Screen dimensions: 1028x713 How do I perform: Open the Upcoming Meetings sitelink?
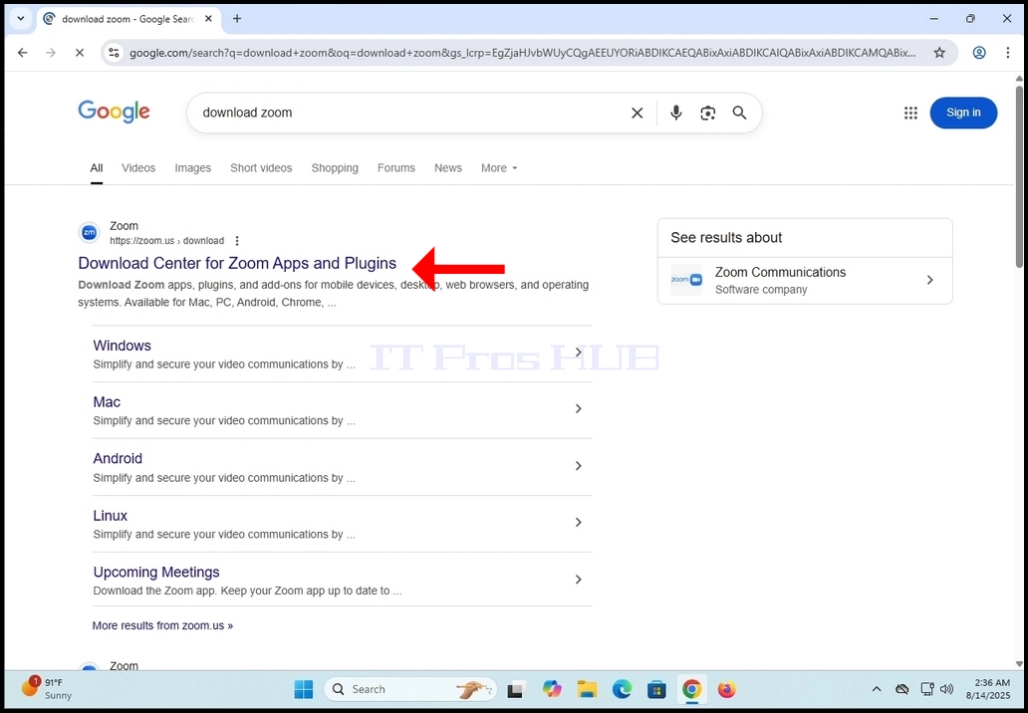tap(156, 572)
